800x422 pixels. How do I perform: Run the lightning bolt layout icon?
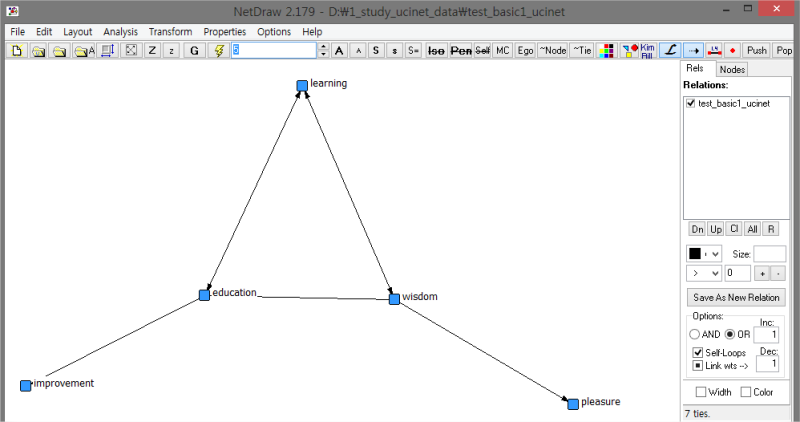point(219,51)
